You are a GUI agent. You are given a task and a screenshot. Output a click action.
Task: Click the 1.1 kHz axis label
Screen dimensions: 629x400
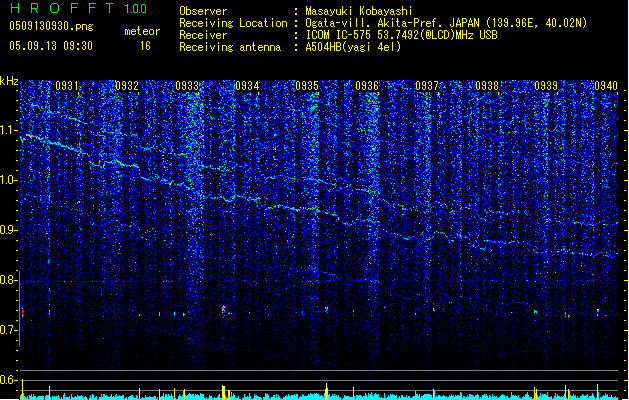point(8,130)
